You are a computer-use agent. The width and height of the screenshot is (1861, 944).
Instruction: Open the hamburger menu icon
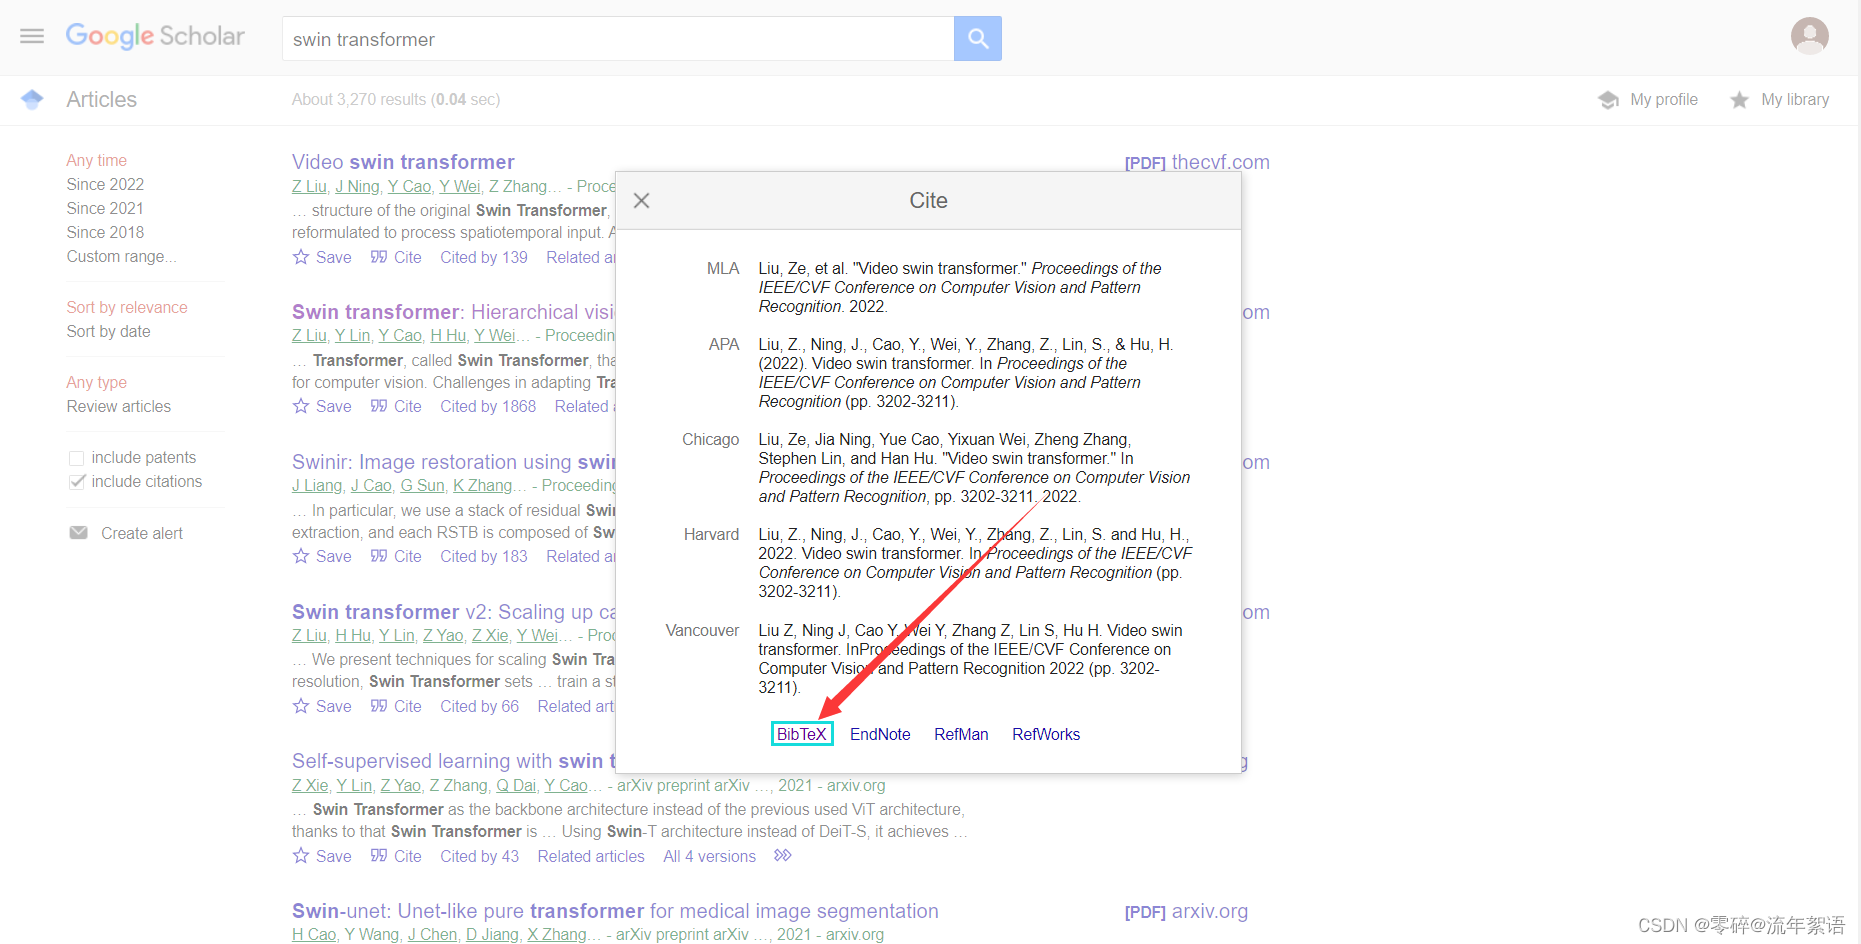[x=32, y=37]
